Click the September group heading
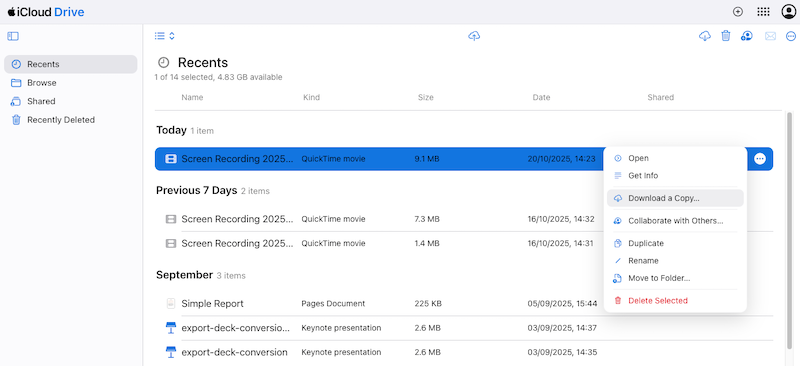 point(184,275)
